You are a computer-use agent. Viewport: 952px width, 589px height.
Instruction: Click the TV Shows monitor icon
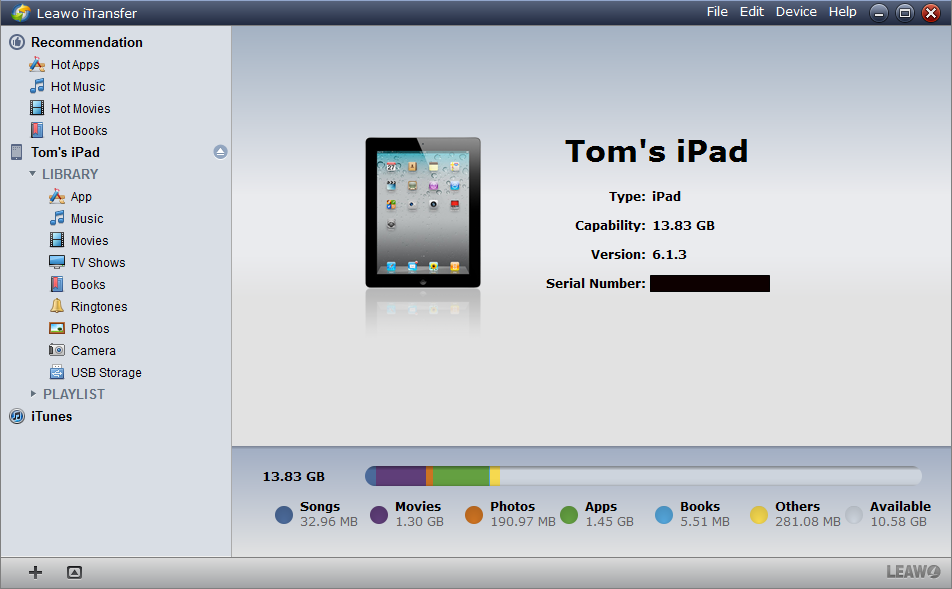pos(57,262)
